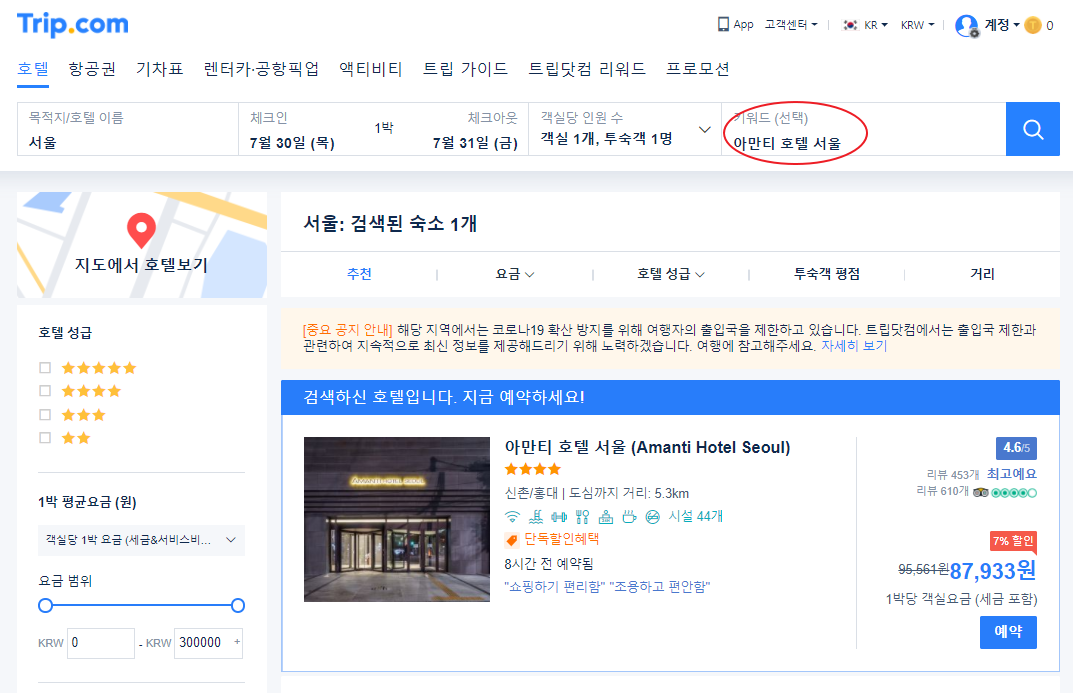The height and width of the screenshot is (693, 1073).
Task: Click the blue 예약 button
Action: pyautogui.click(x=1008, y=632)
